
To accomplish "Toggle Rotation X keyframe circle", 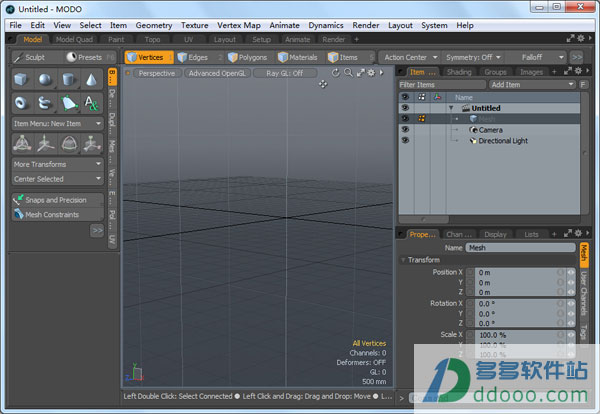I will (x=561, y=303).
